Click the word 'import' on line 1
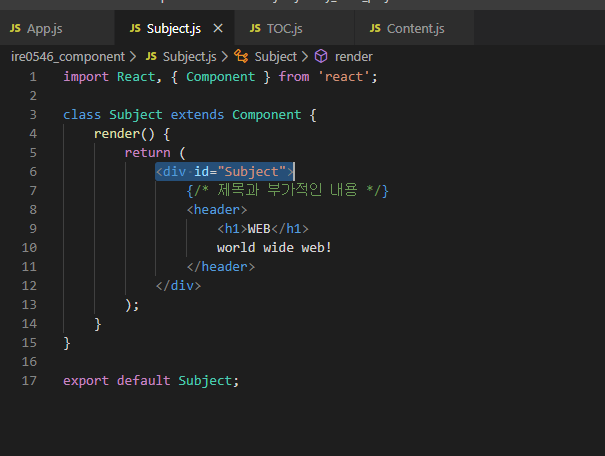605x456 pixels. [86, 77]
